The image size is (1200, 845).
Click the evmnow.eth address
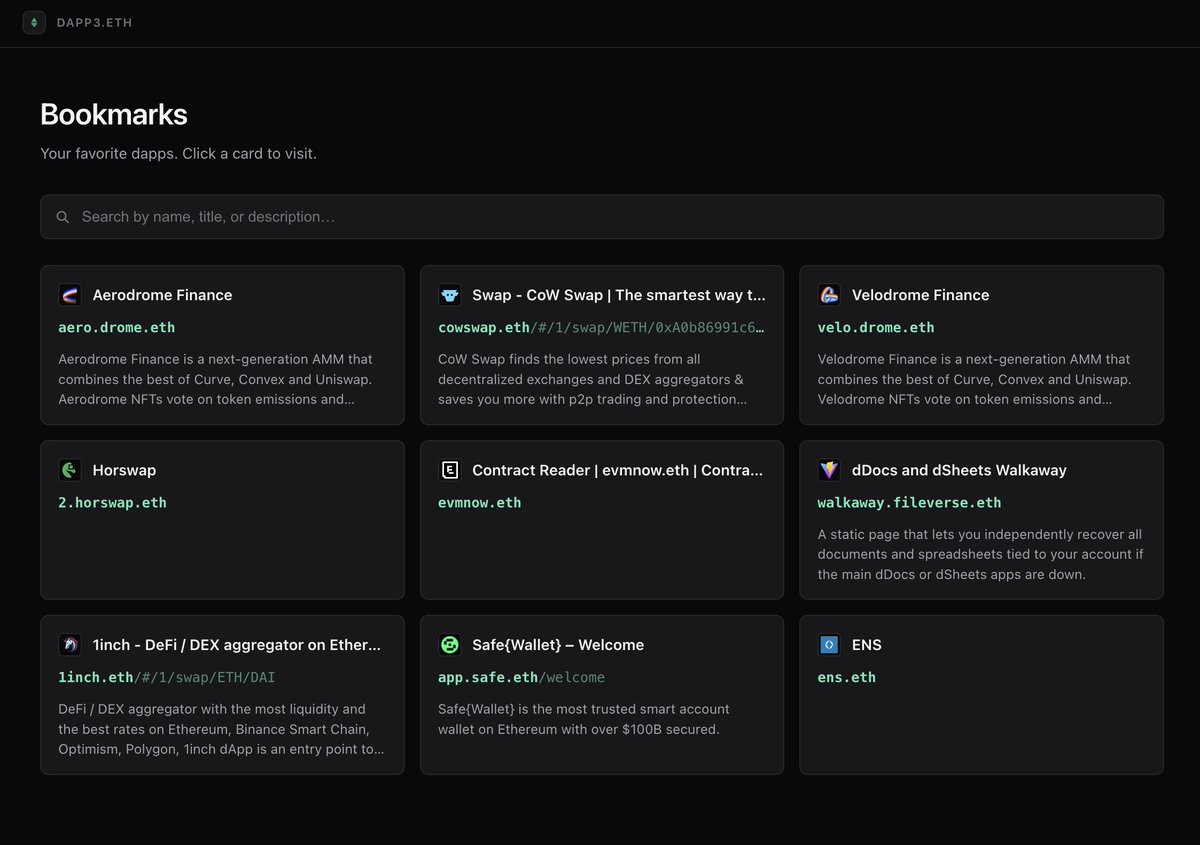pyautogui.click(x=480, y=502)
